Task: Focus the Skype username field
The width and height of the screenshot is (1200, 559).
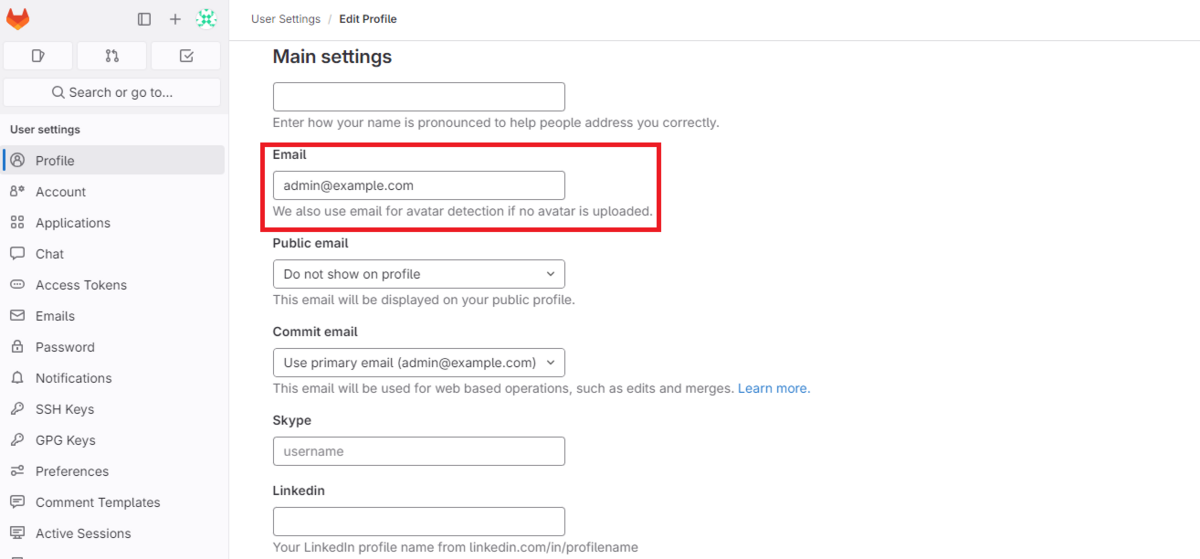Action: pyautogui.click(x=418, y=451)
